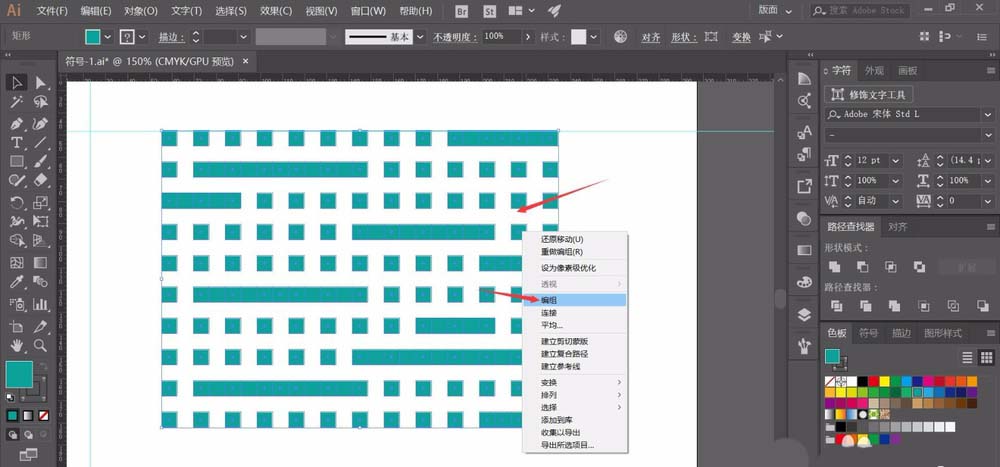Open the fill color dropdown arrow

pyautogui.click(x=108, y=36)
